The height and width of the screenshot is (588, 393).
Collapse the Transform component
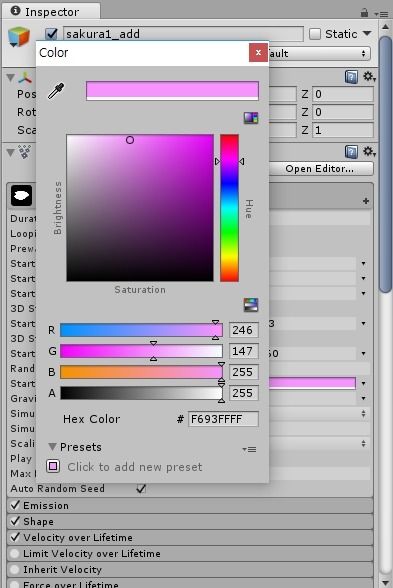pos(10,78)
